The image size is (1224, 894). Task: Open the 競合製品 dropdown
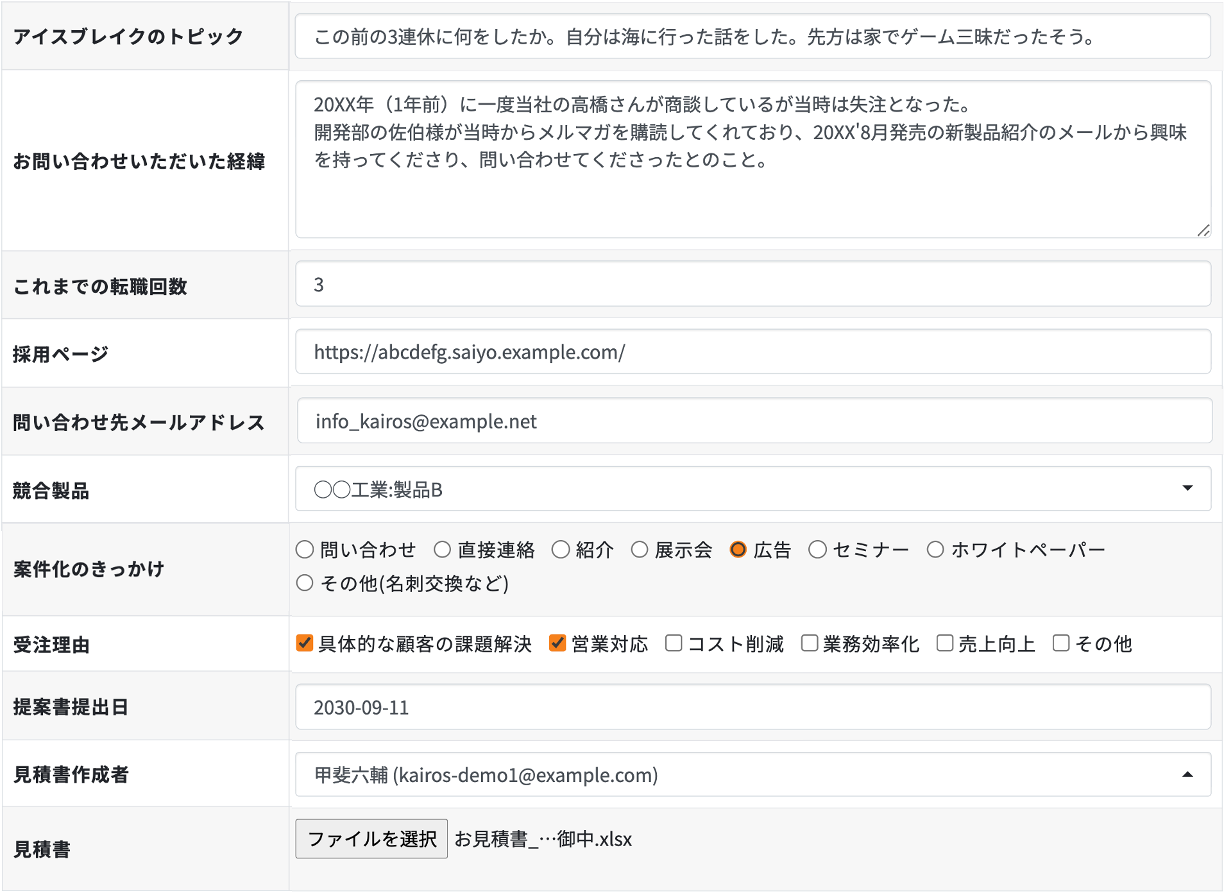pos(753,489)
